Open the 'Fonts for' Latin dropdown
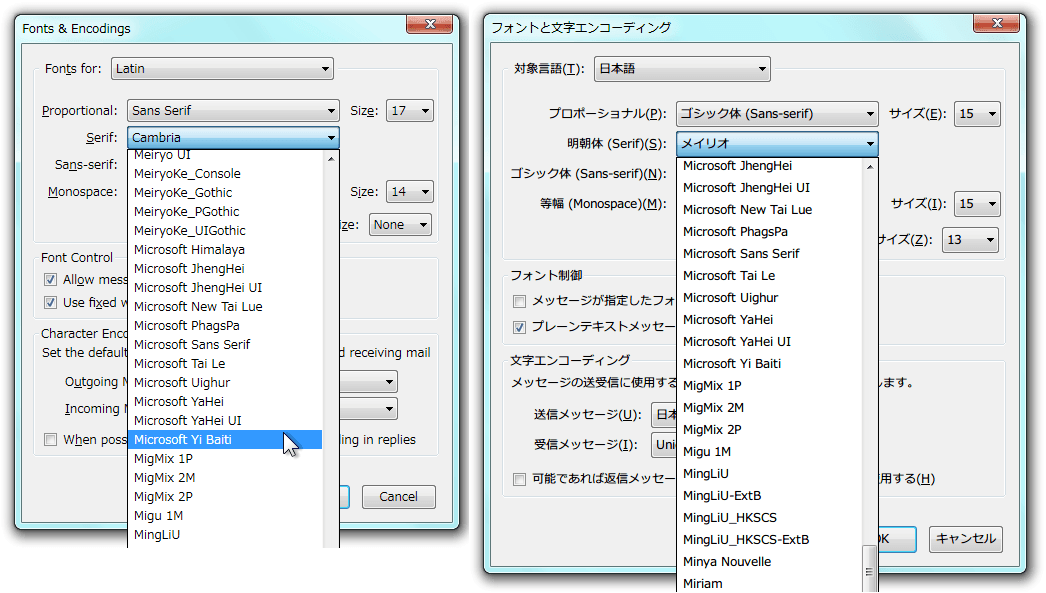Viewport: 1046px width, 593px height. tap(222, 69)
